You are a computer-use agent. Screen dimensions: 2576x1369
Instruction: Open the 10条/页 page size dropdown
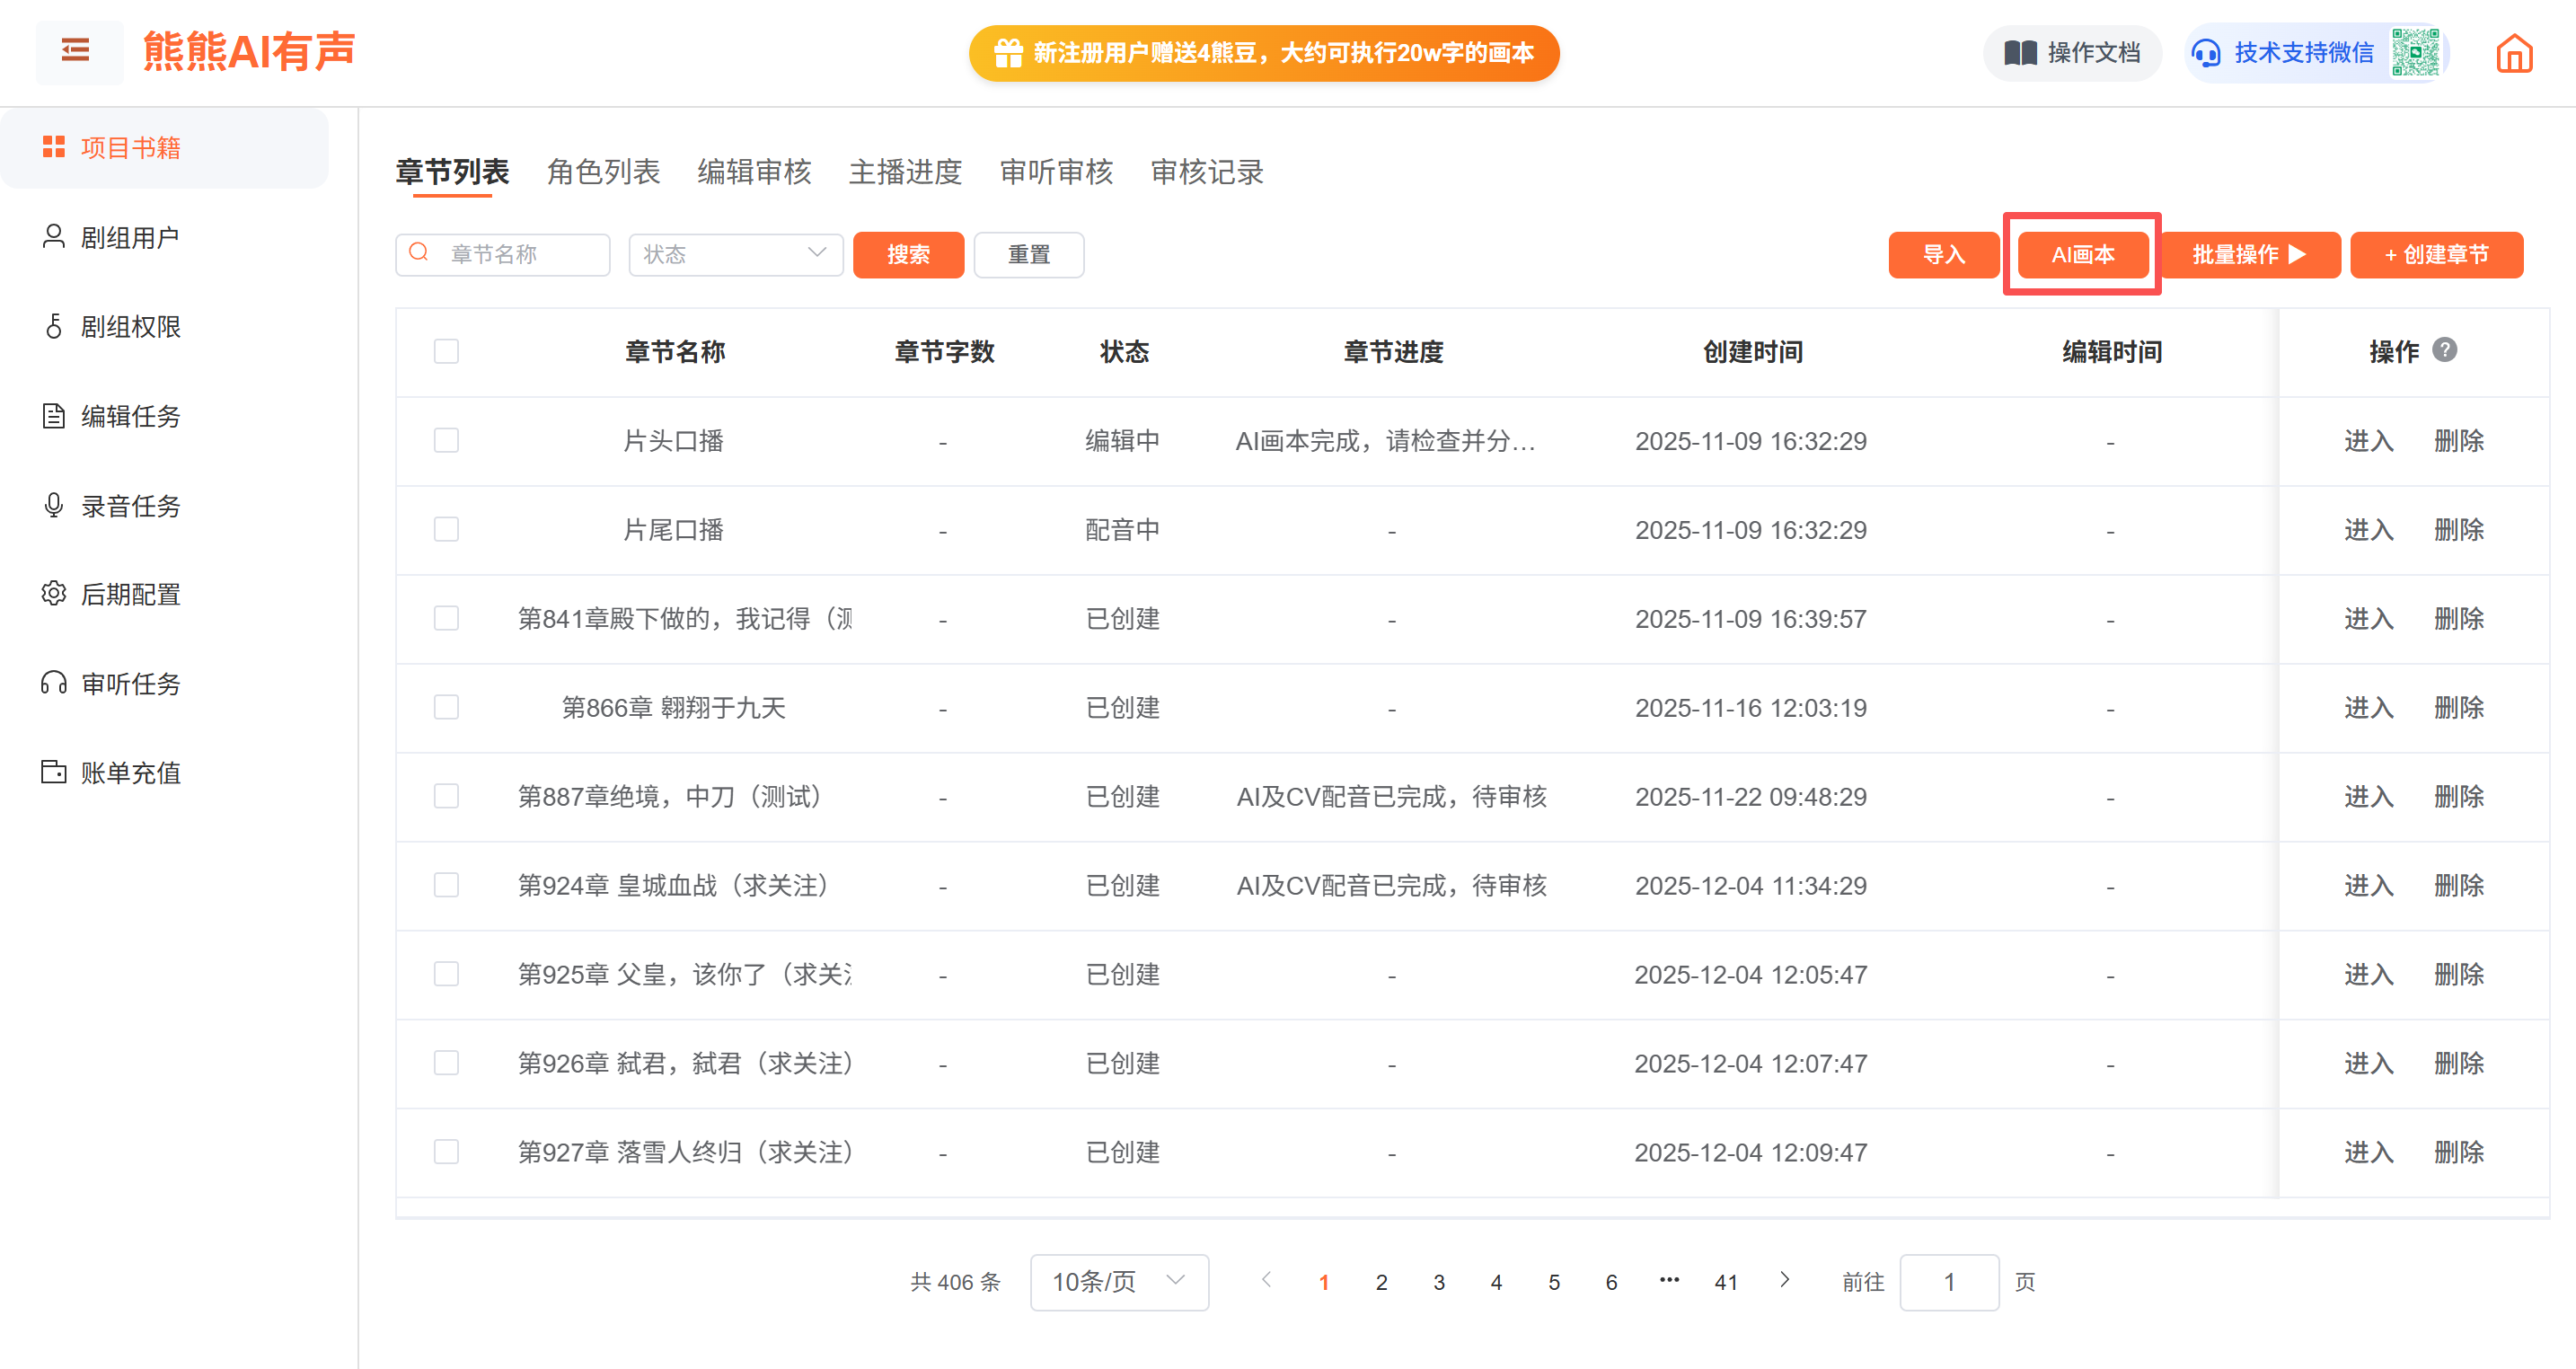pos(1118,1282)
